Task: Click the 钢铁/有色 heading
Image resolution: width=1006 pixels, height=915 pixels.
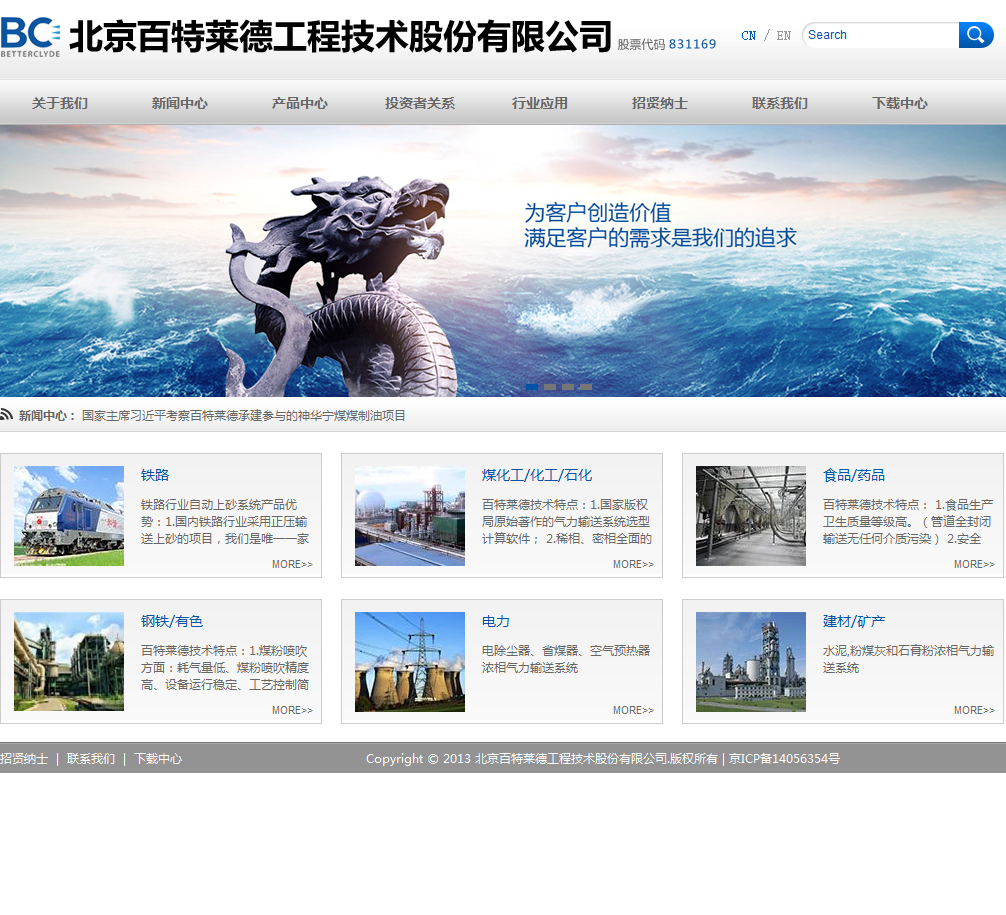Action: [x=172, y=621]
